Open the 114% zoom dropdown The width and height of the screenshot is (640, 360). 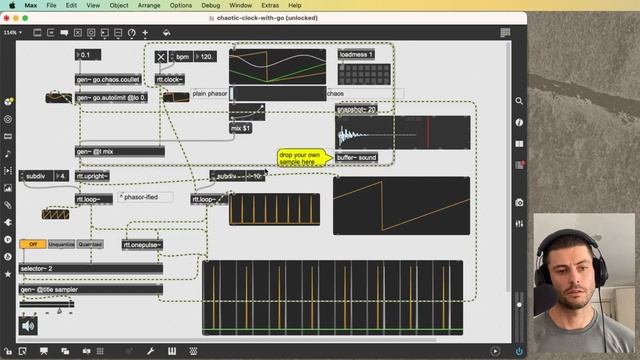(x=13, y=33)
